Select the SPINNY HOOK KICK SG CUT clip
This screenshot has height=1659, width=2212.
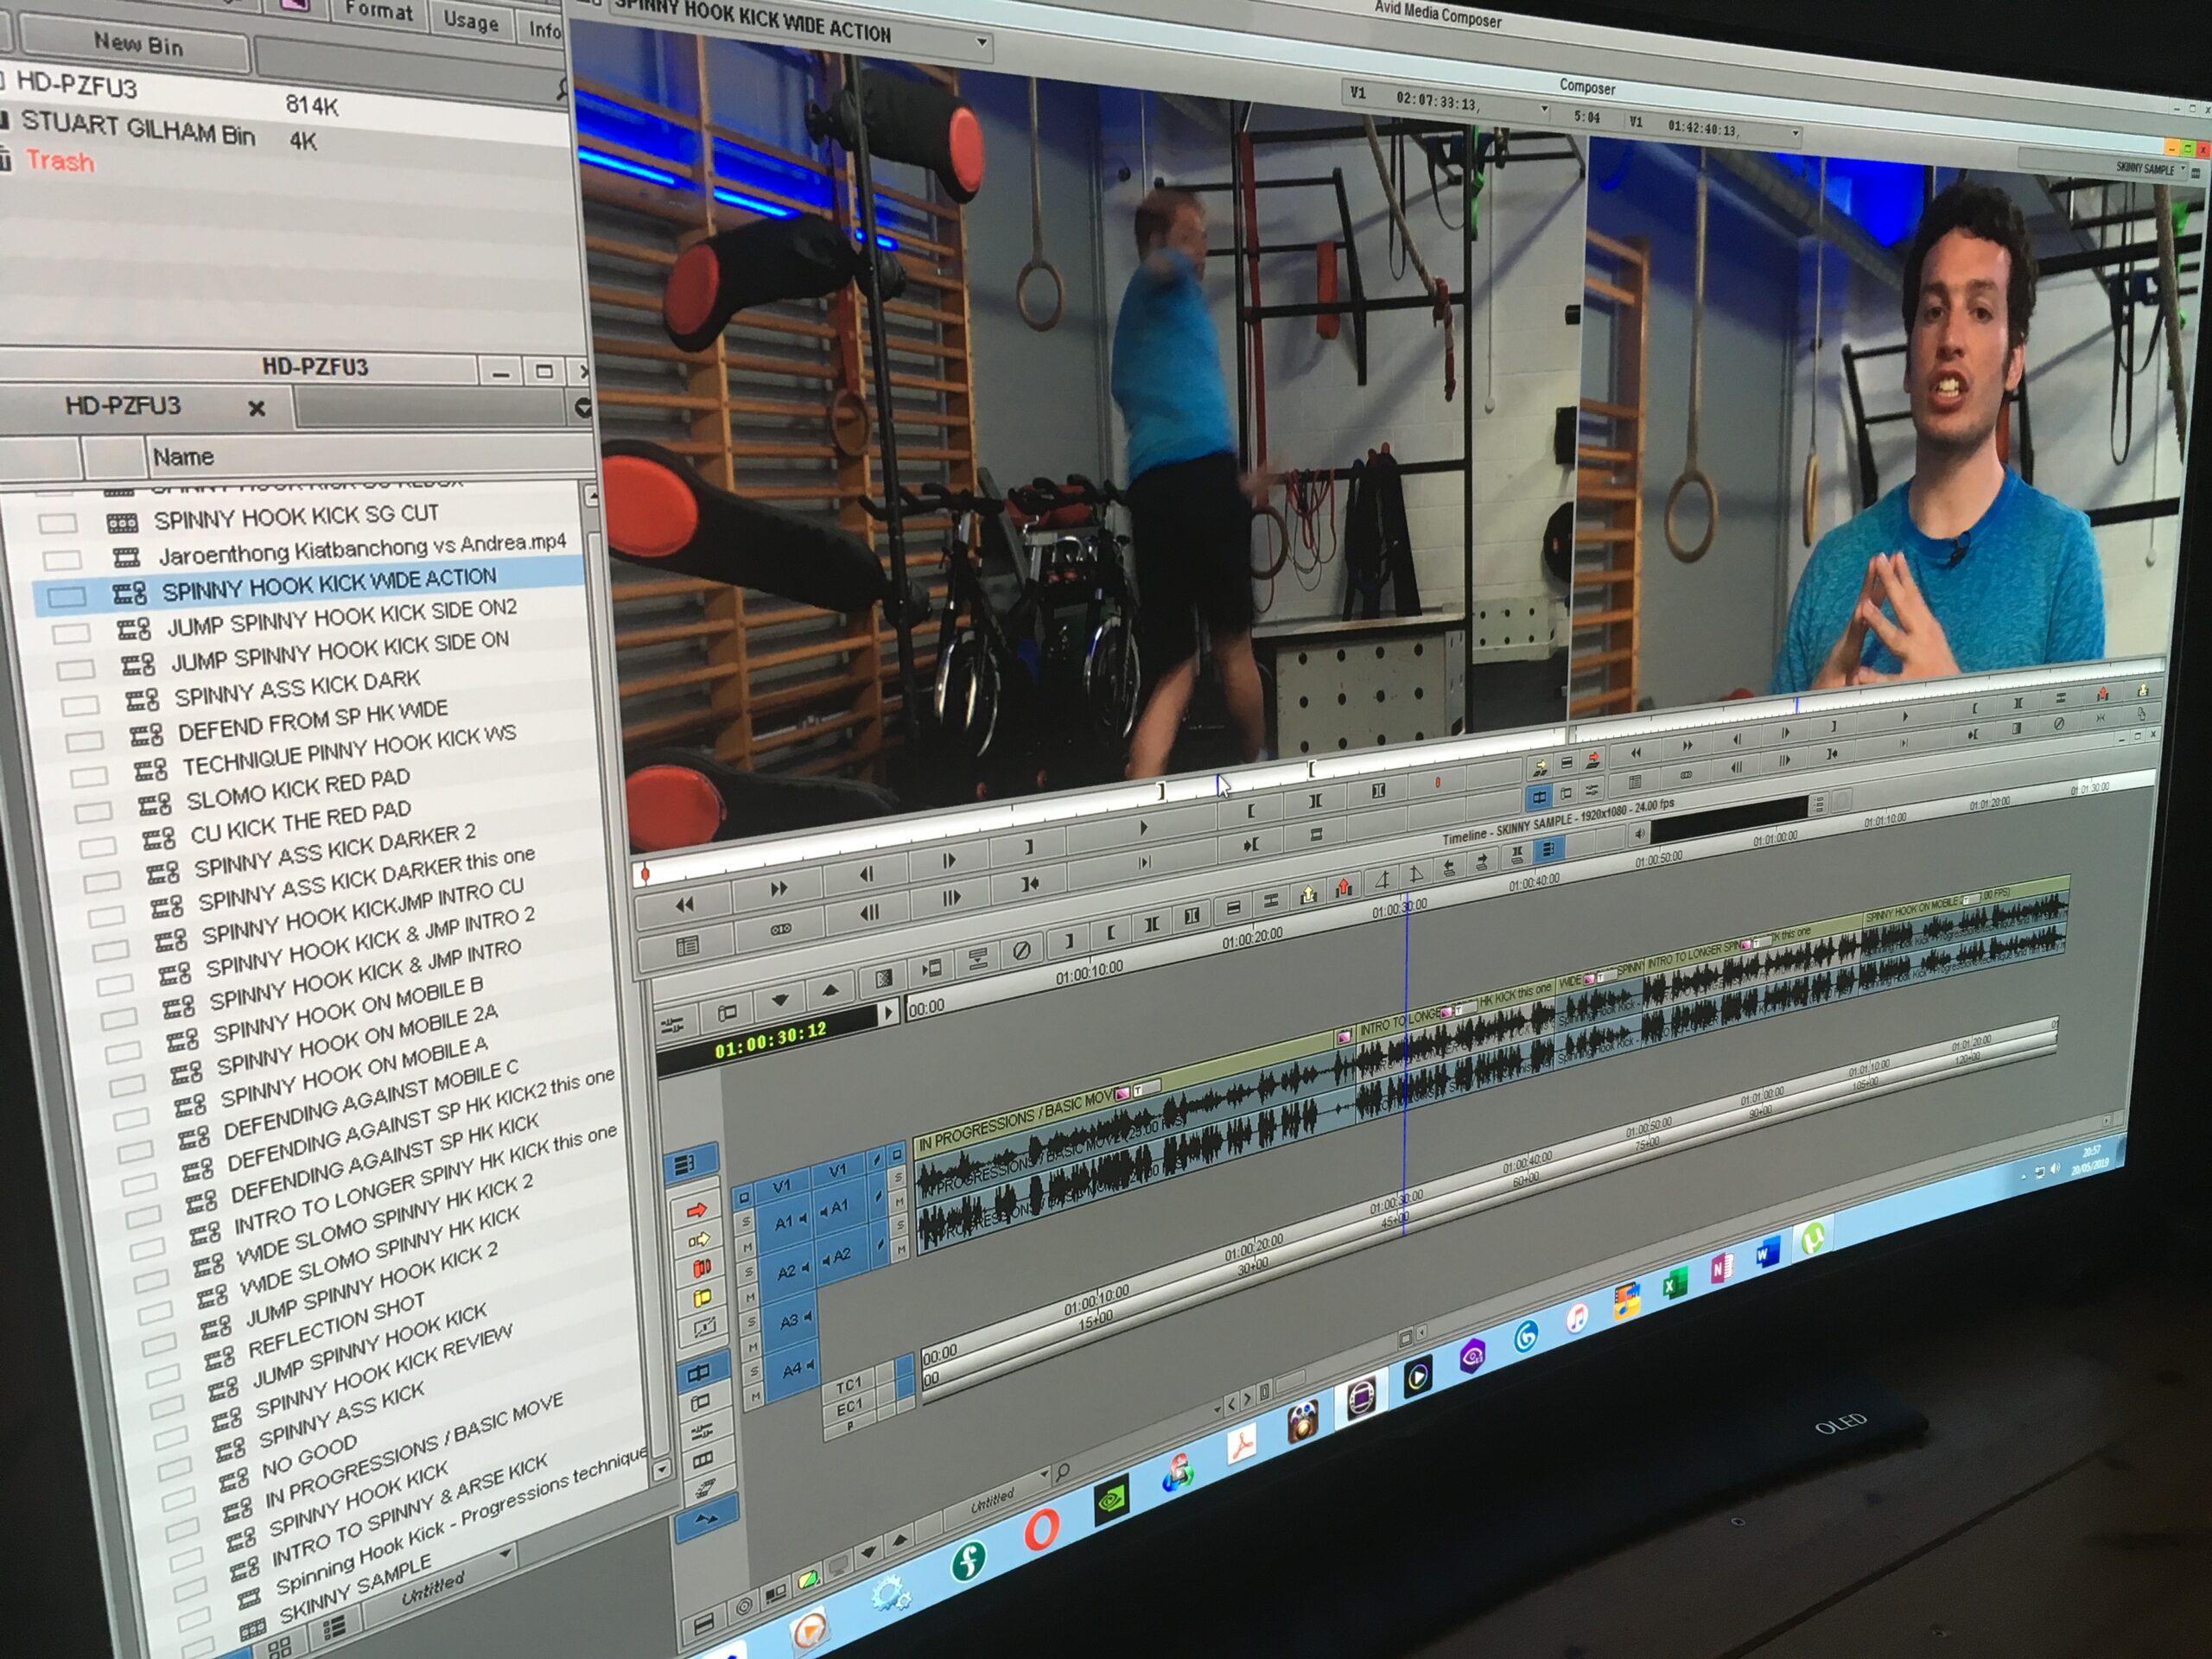pyautogui.click(x=296, y=515)
